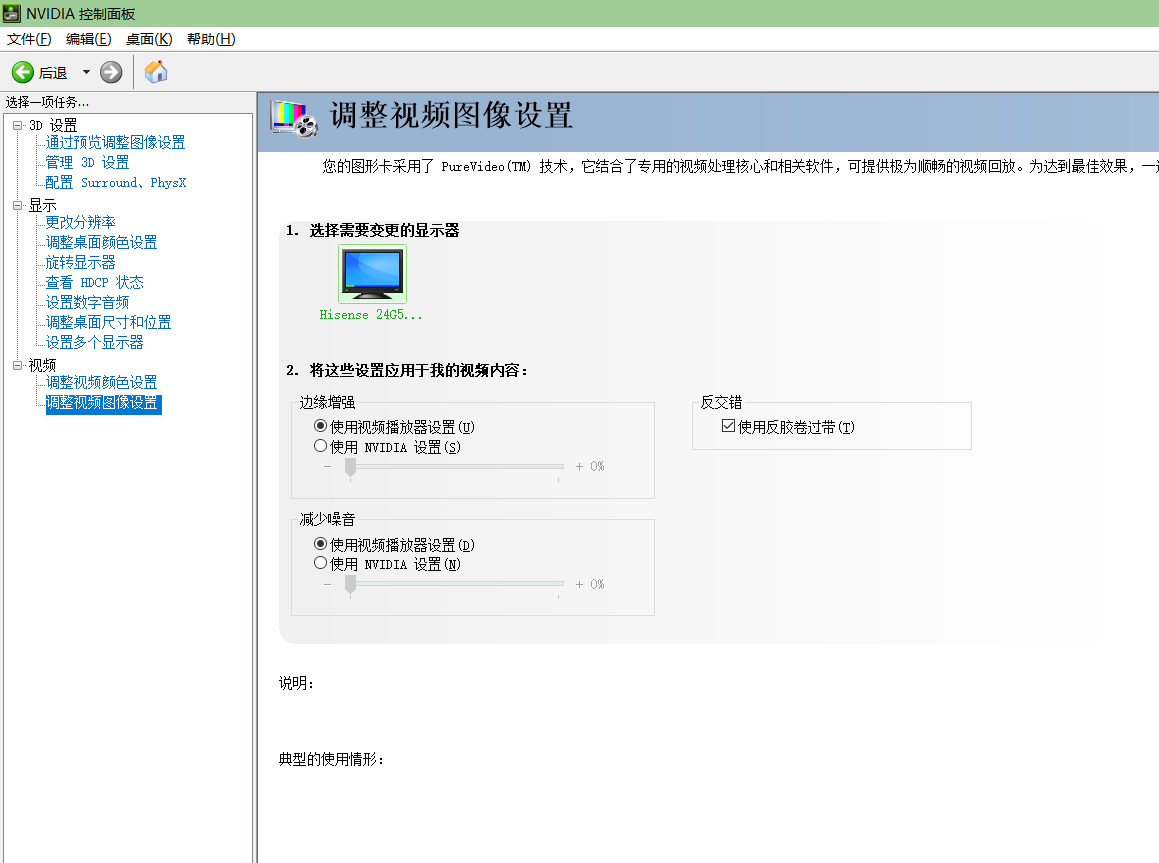Click the Forward navigation arrow icon
This screenshot has width=1159, height=863.
pyautogui.click(x=110, y=71)
